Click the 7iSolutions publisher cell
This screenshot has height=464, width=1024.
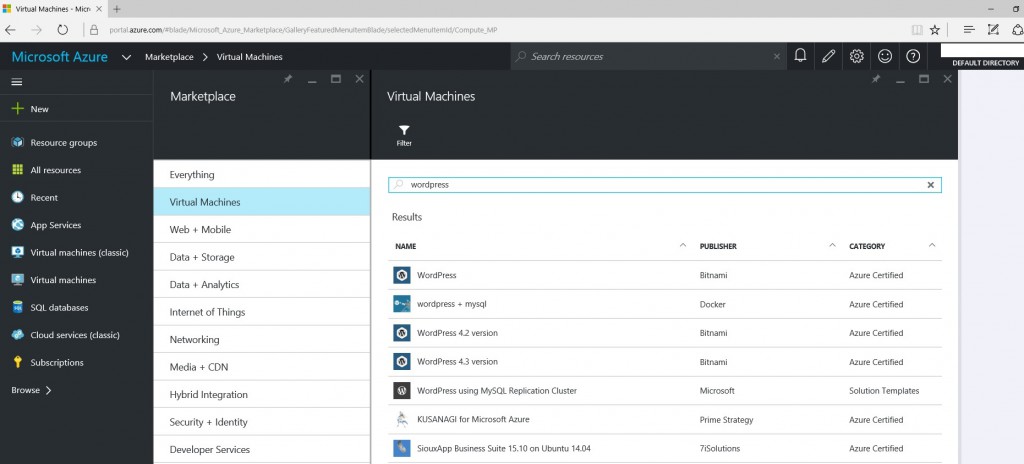coord(719,448)
